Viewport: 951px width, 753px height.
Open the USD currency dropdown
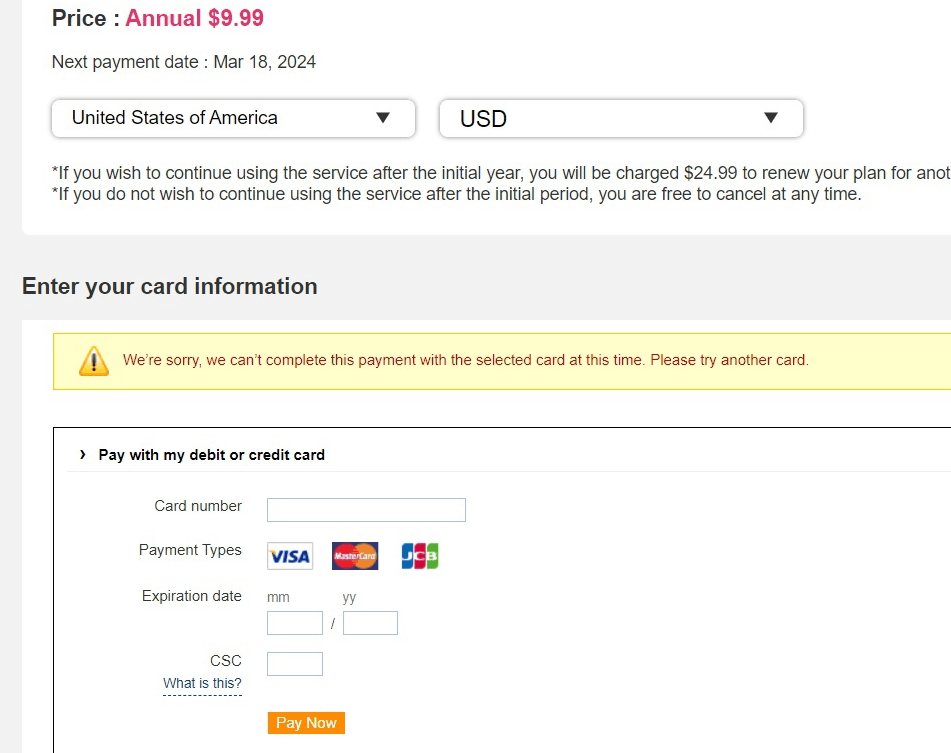pyautogui.click(x=622, y=118)
